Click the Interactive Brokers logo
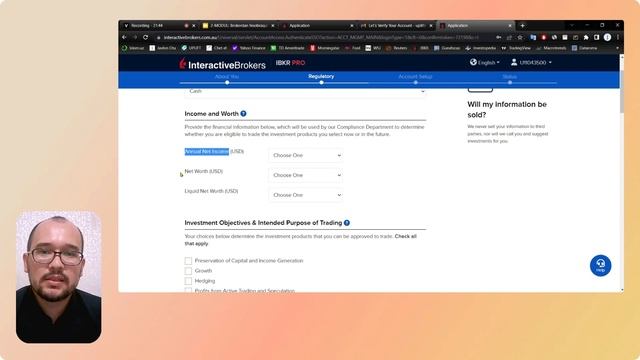 click(222, 64)
